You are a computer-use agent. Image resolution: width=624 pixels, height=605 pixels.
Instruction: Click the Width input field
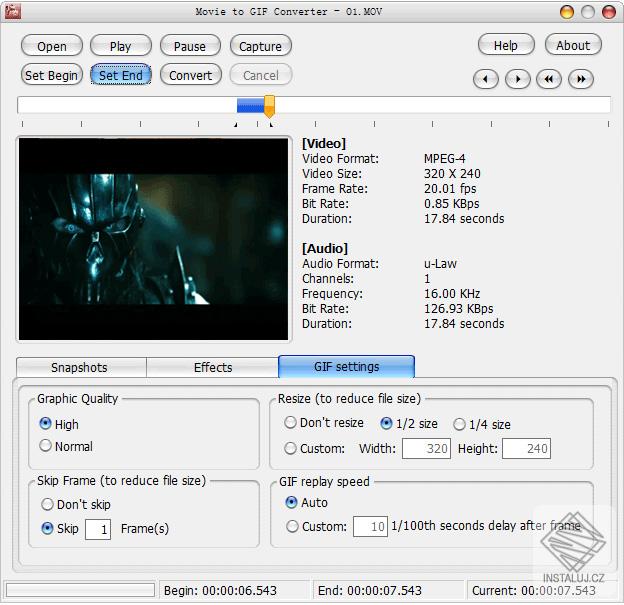(426, 449)
